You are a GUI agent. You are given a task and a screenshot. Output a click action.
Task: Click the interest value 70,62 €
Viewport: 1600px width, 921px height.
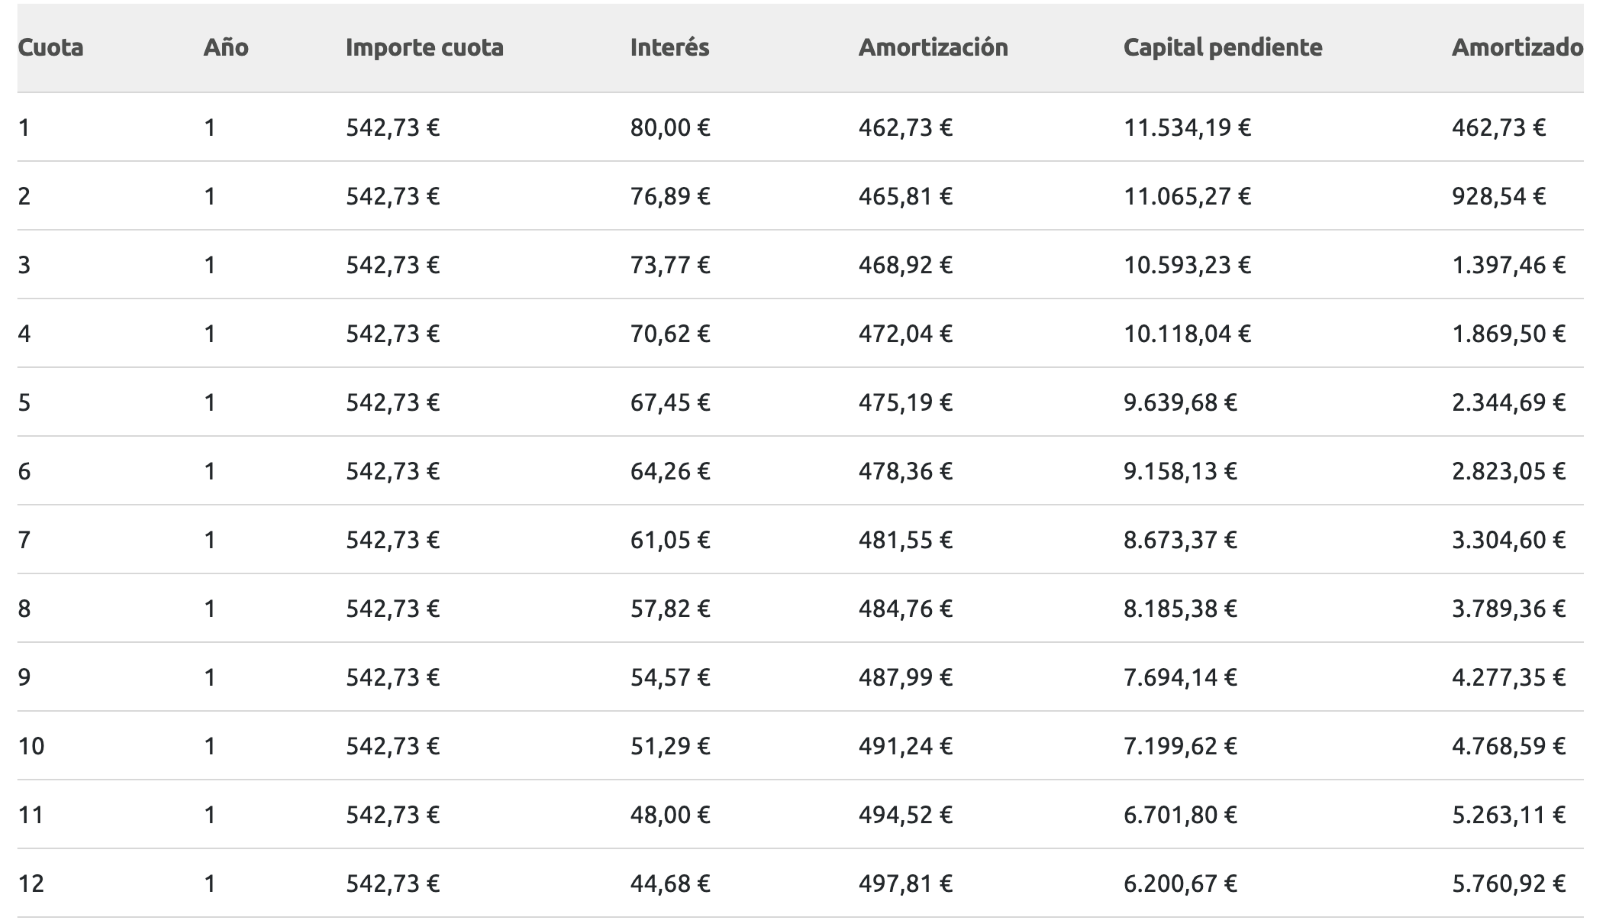click(669, 334)
